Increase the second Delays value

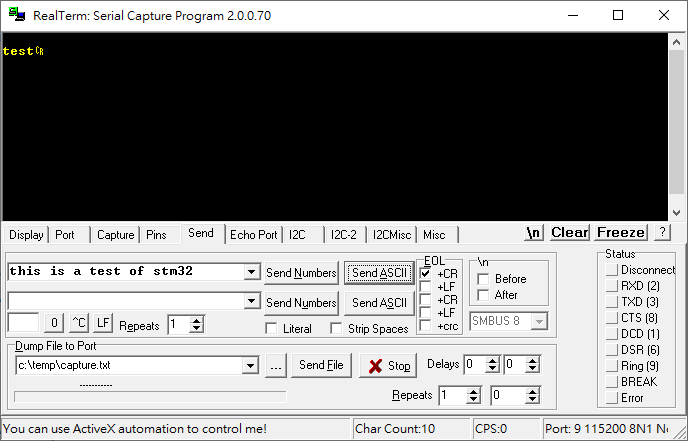click(533, 361)
